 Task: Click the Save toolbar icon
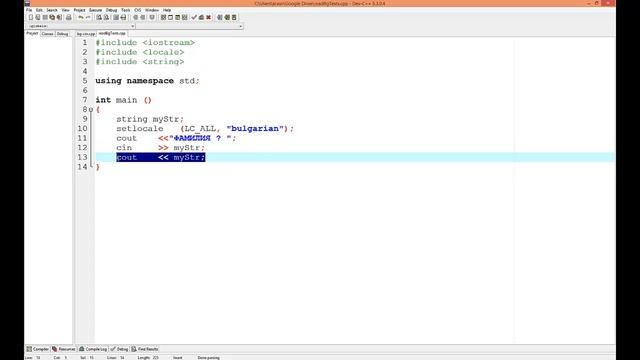[45, 17]
